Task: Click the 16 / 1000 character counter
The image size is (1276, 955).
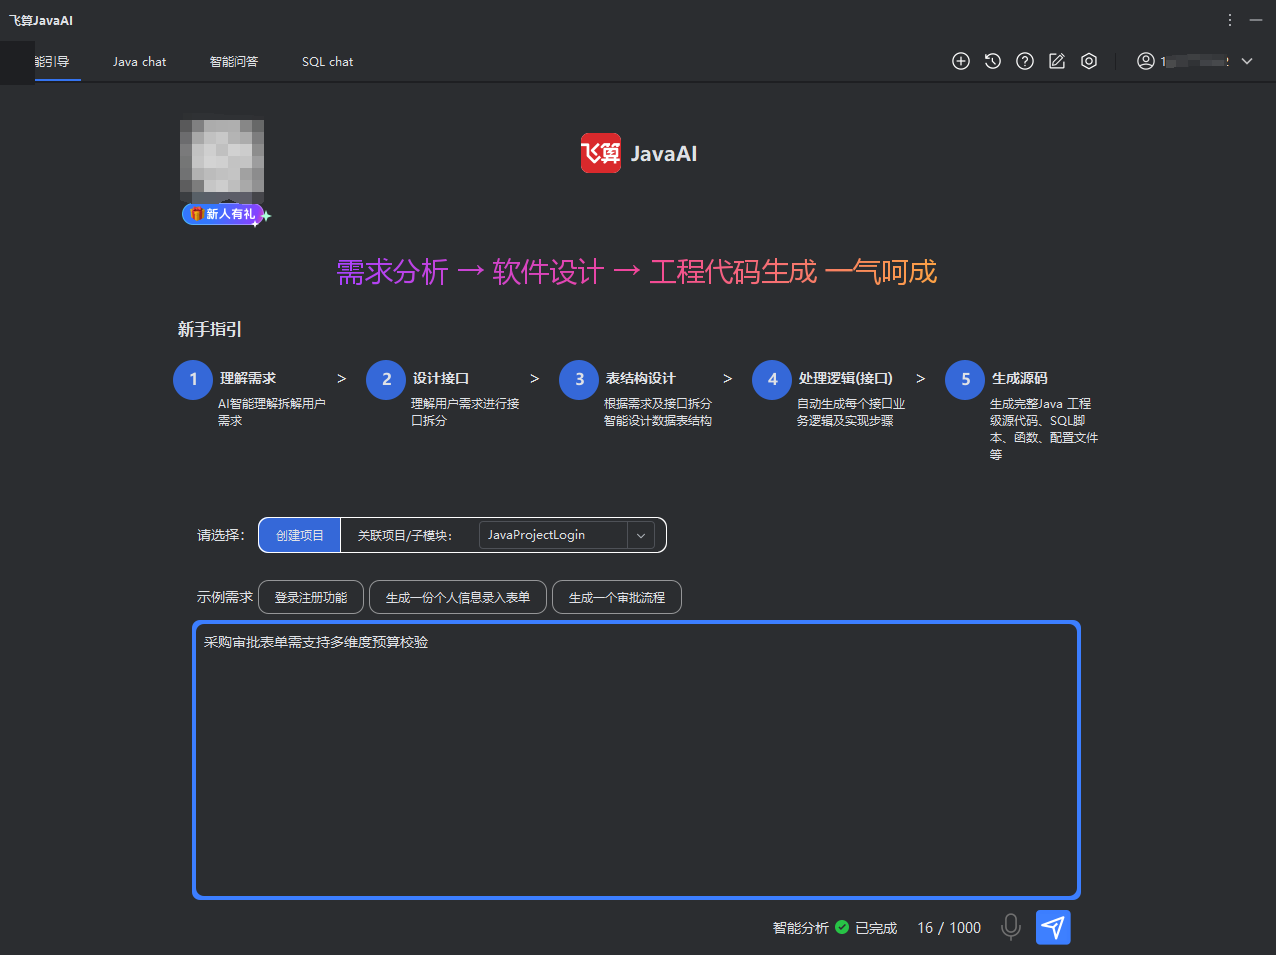Action: [x=949, y=928]
